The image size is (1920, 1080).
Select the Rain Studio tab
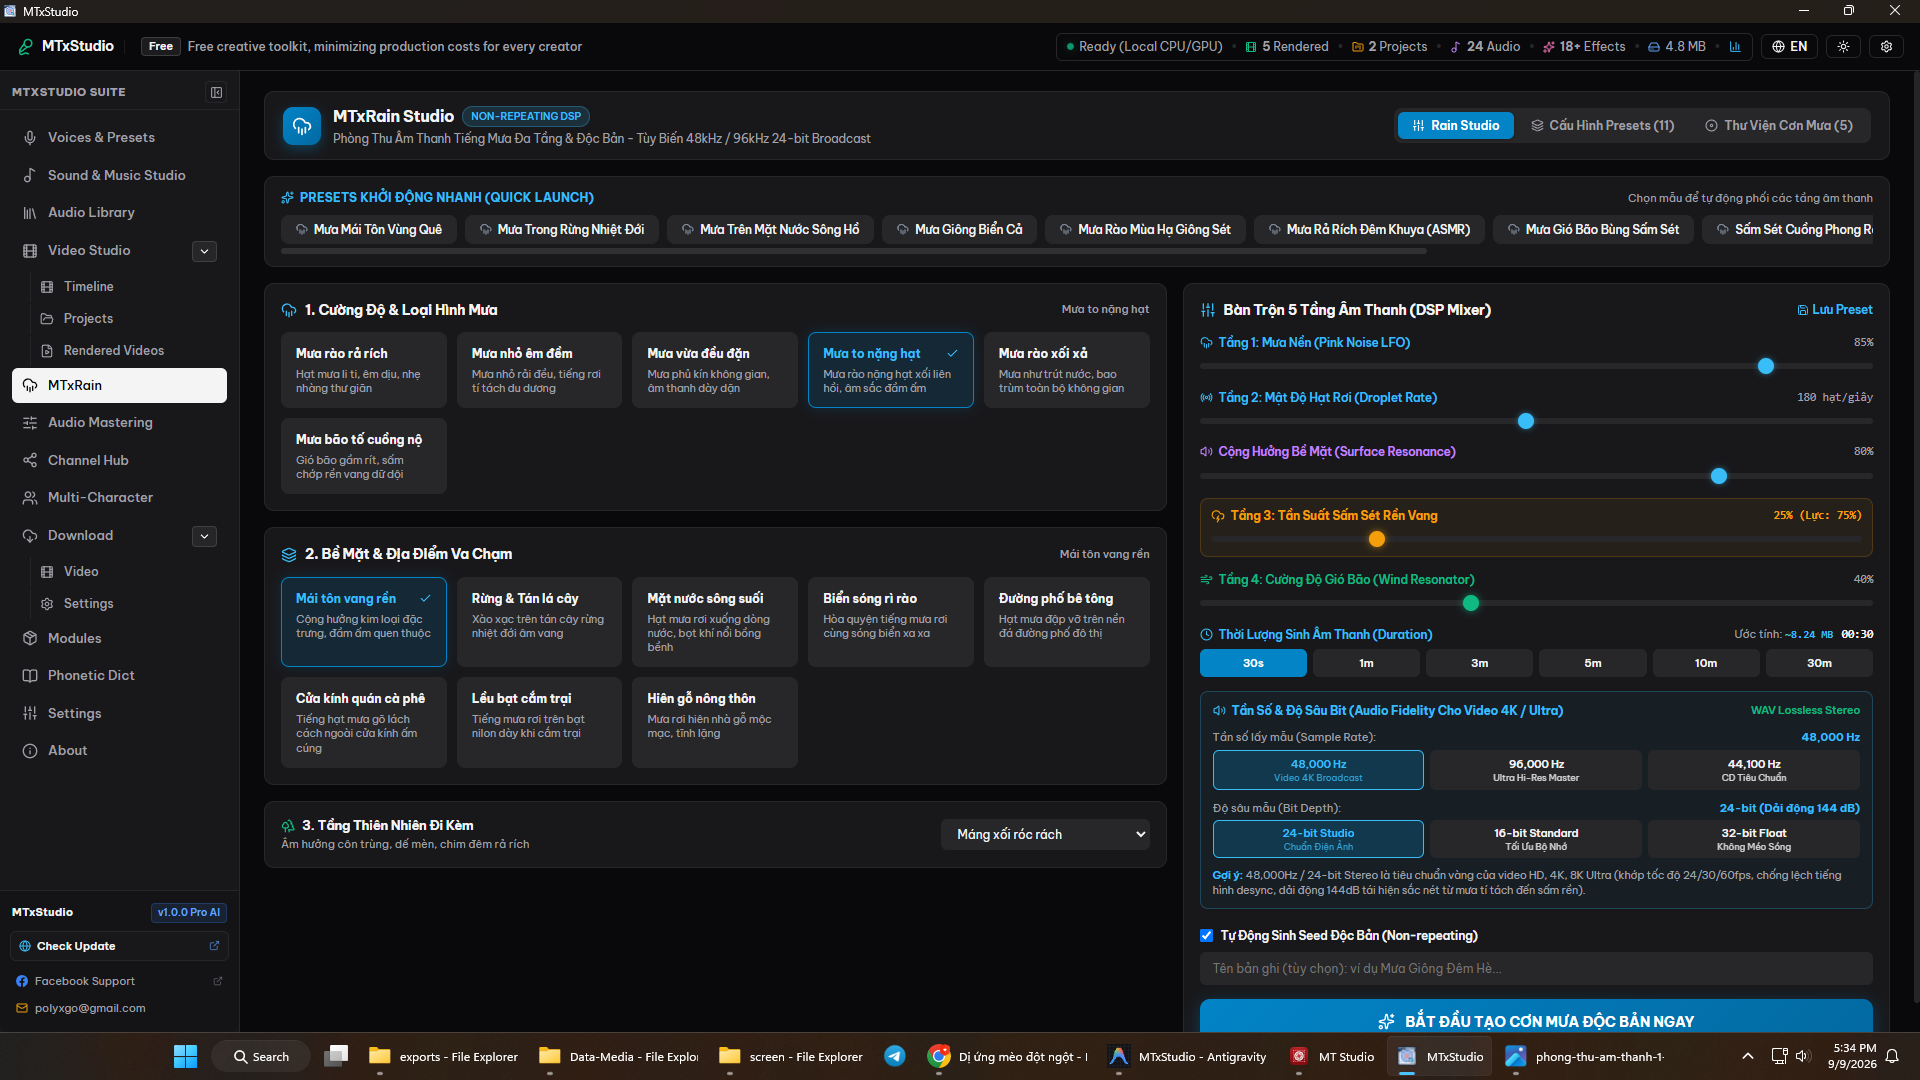click(1455, 125)
